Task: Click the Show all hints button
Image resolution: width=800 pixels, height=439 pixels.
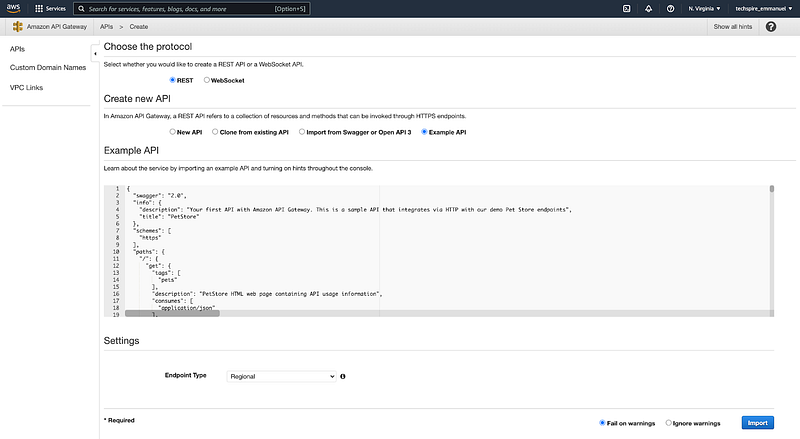Action: point(733,27)
